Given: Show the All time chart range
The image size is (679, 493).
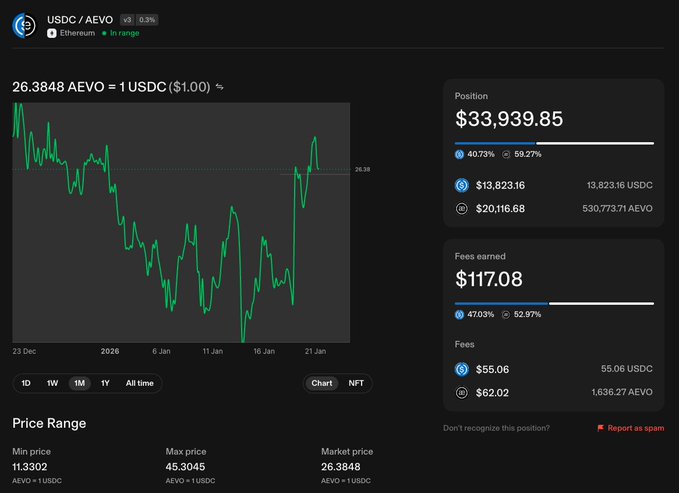Looking at the screenshot, I should tap(139, 383).
